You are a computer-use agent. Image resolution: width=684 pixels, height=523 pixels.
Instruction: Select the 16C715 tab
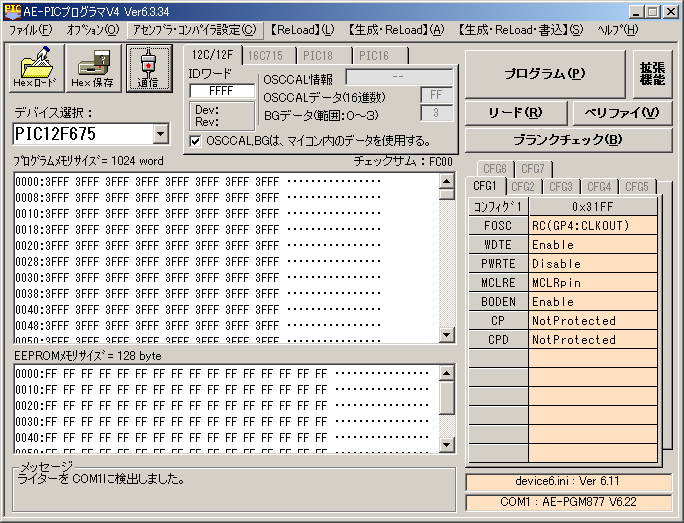coord(265,56)
